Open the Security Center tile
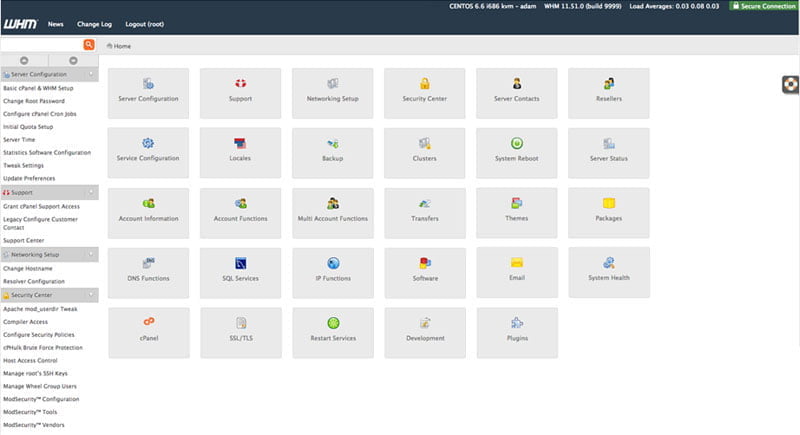 (x=424, y=93)
